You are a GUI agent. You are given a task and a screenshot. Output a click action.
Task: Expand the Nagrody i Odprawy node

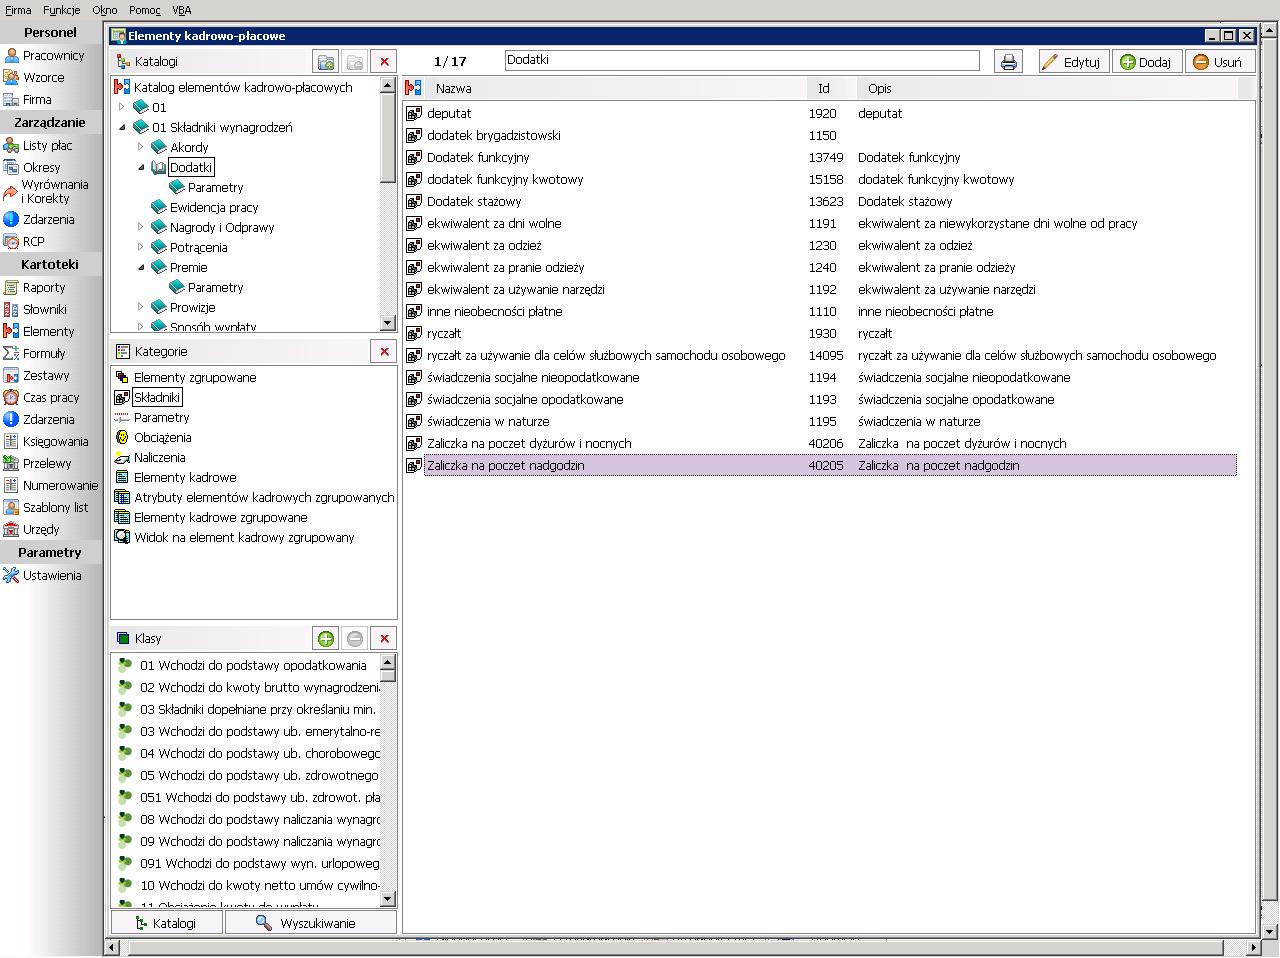click(141, 227)
